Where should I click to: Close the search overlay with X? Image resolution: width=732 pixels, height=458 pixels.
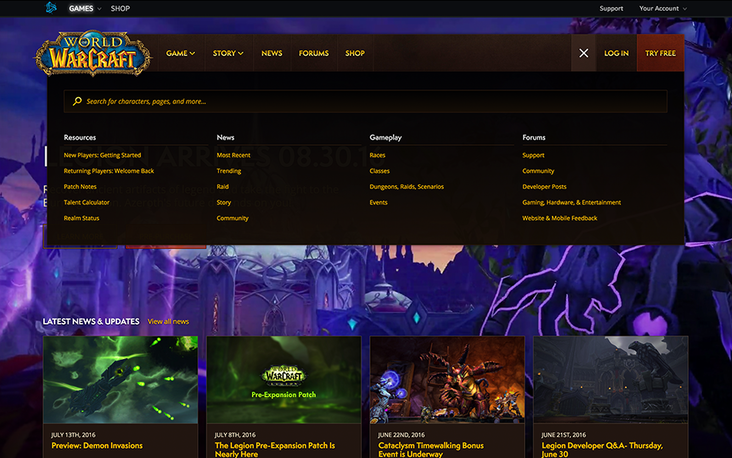coord(584,53)
